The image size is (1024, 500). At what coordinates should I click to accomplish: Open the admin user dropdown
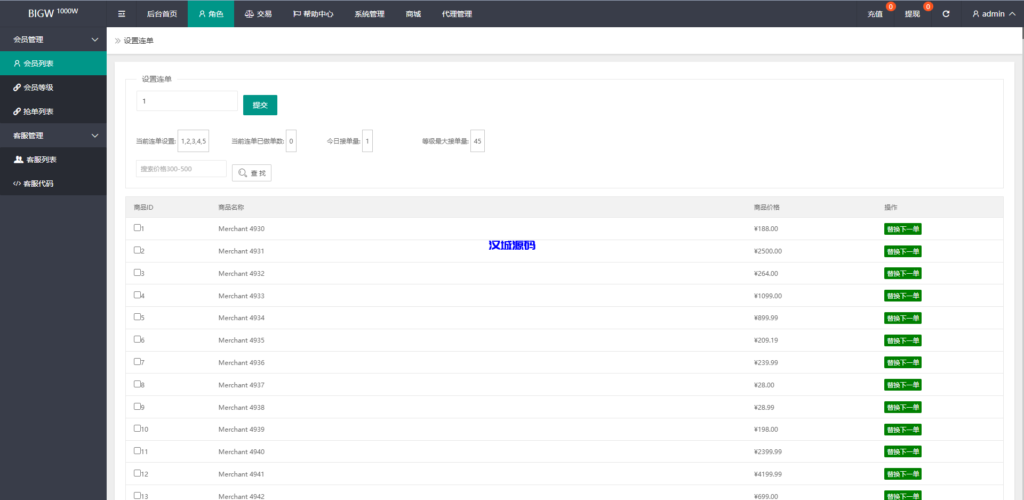(993, 14)
